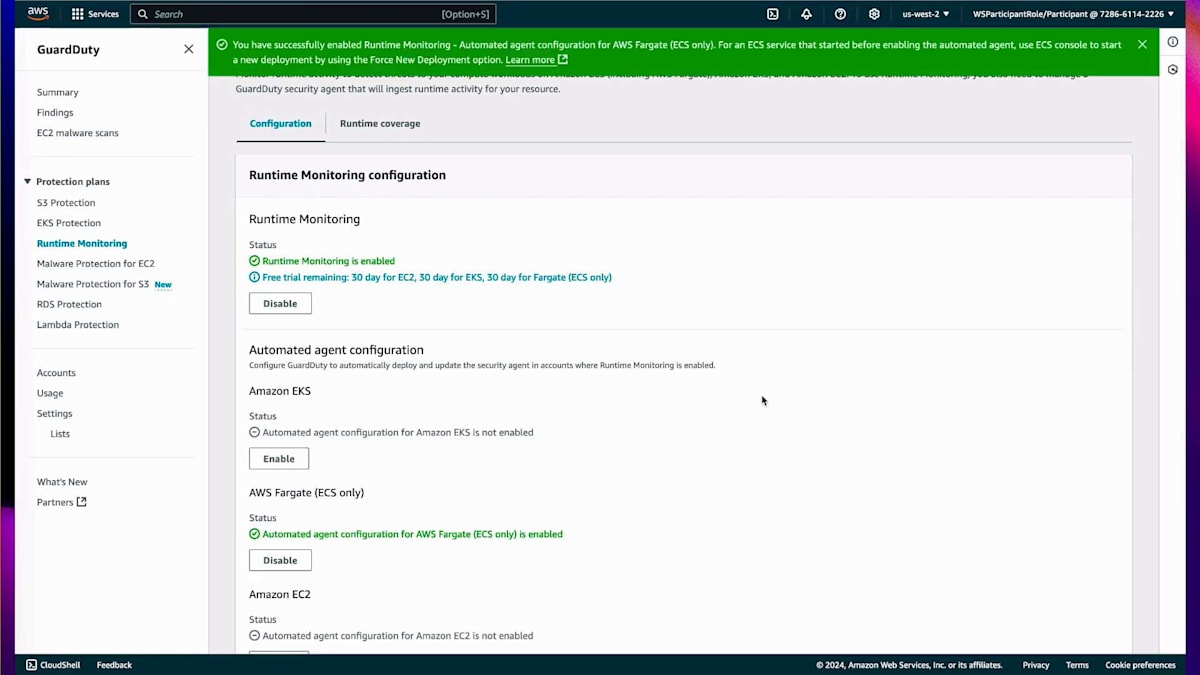Viewport: 1200px width, 675px height.
Task: Open the info panel icon on right edge
Action: click(x=1173, y=42)
